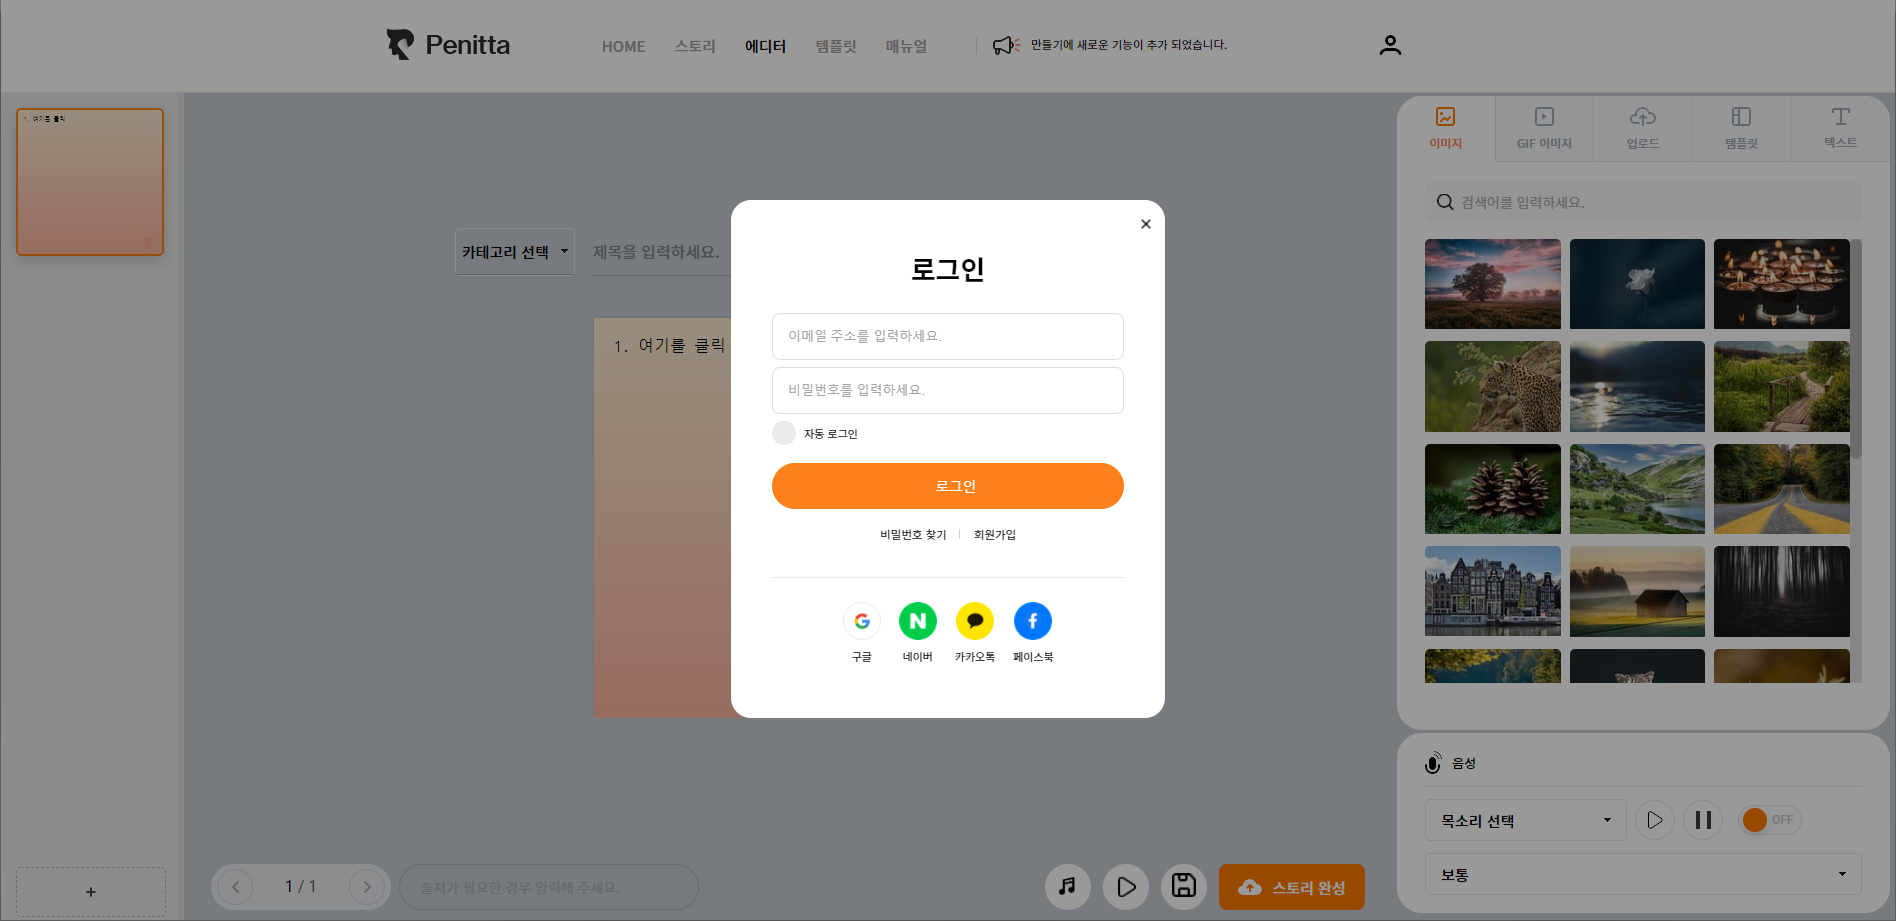
Task: Sign in with Facebook icon
Action: (x=1033, y=621)
